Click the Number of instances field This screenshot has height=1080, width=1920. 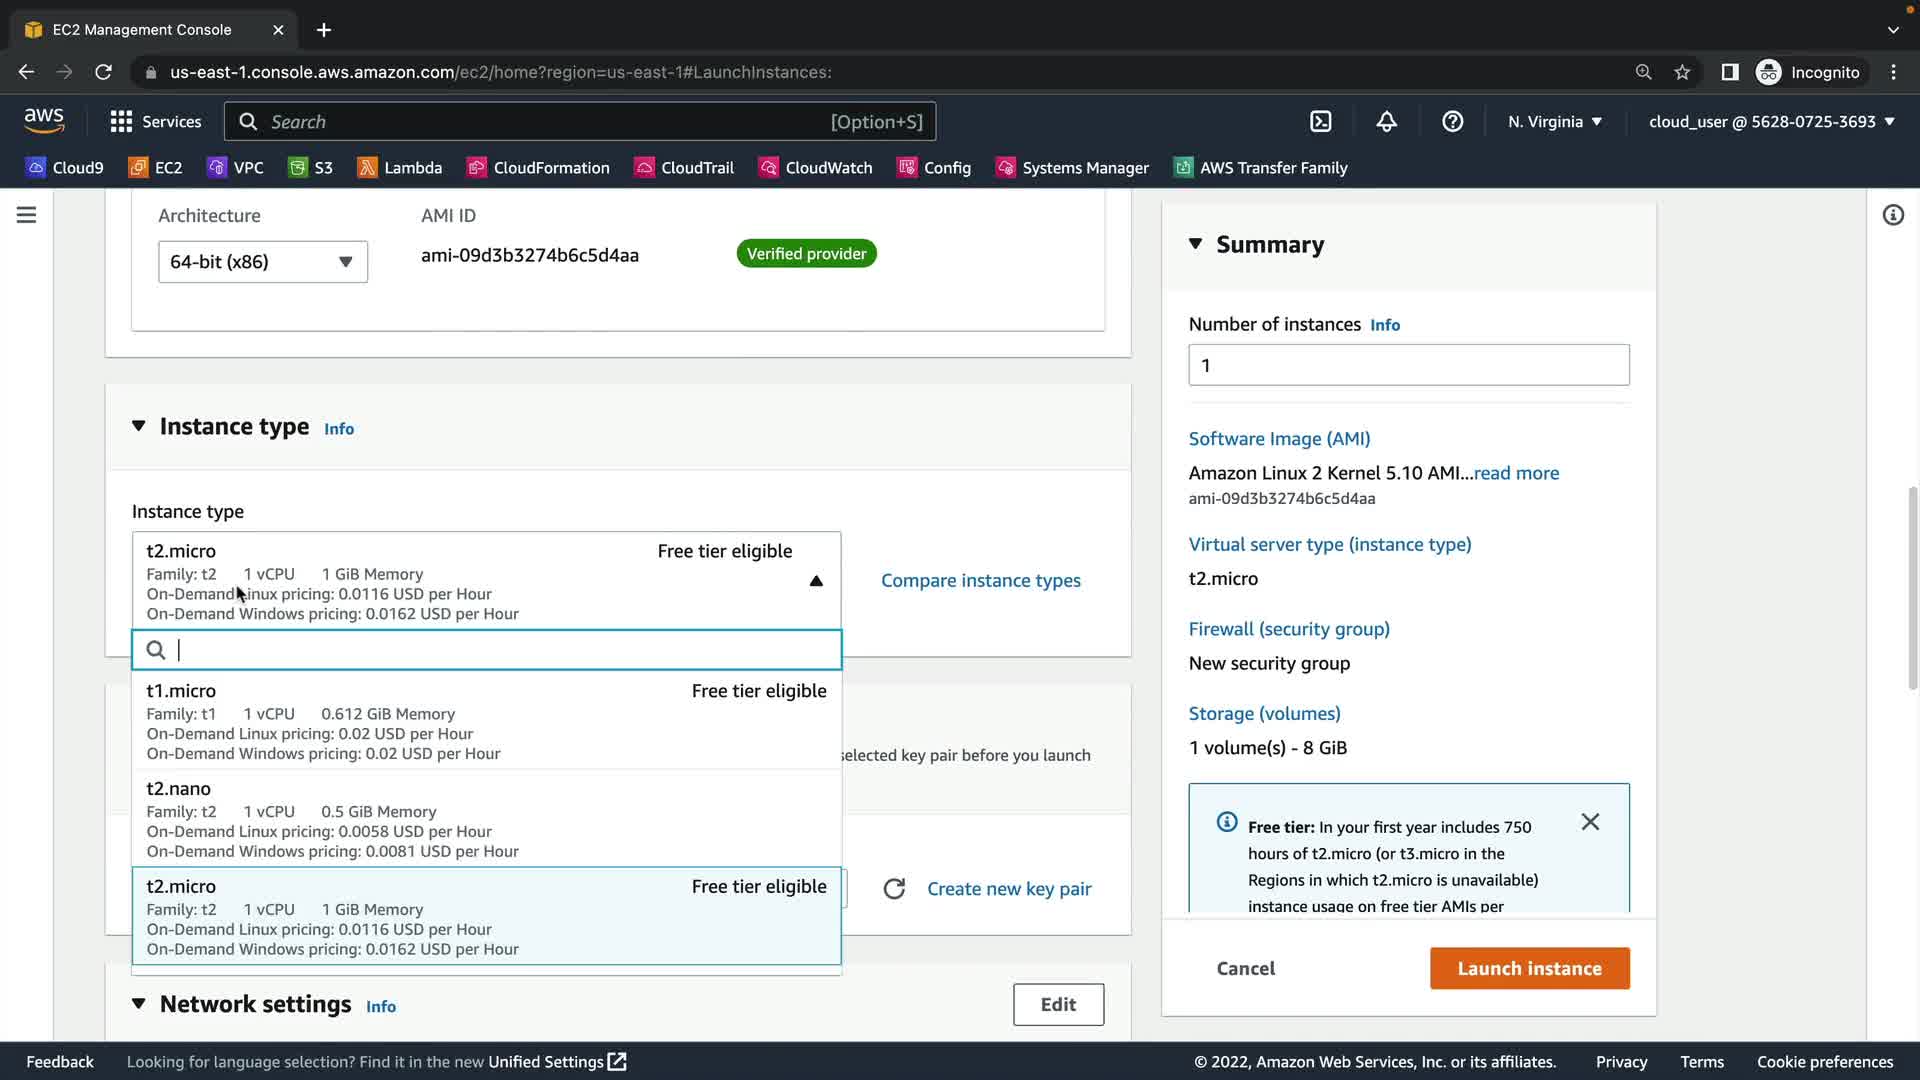tap(1408, 365)
